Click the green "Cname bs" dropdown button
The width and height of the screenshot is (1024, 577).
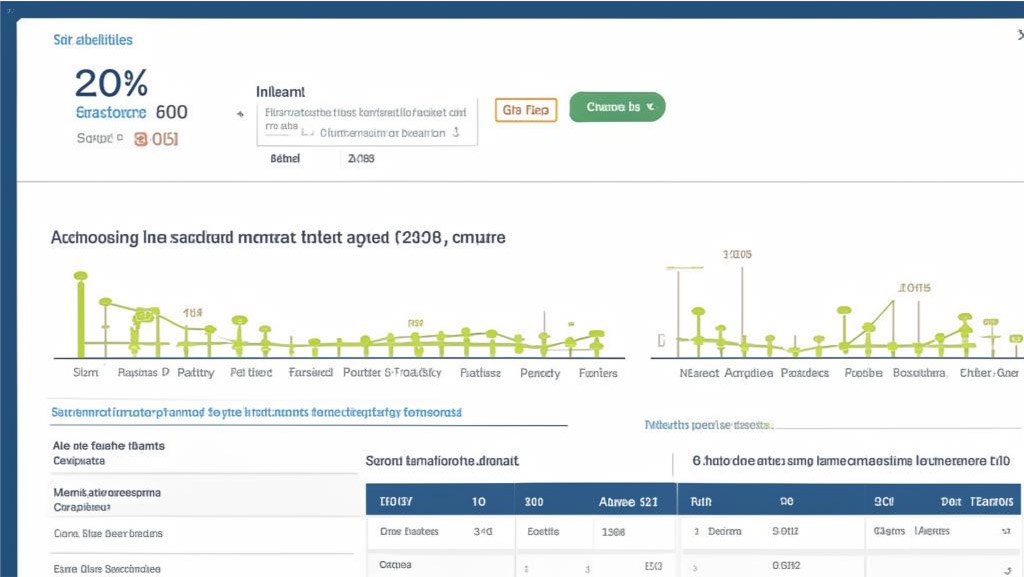coord(617,107)
